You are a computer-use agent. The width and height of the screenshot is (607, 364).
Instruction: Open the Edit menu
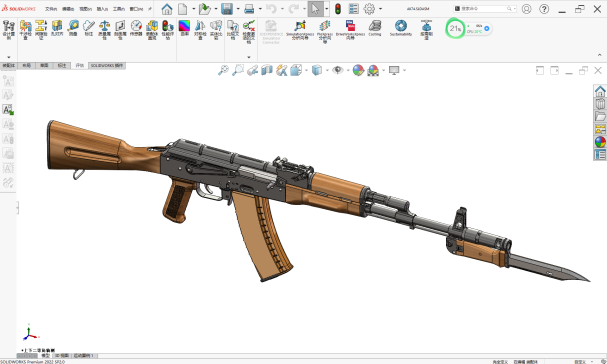pos(68,9)
